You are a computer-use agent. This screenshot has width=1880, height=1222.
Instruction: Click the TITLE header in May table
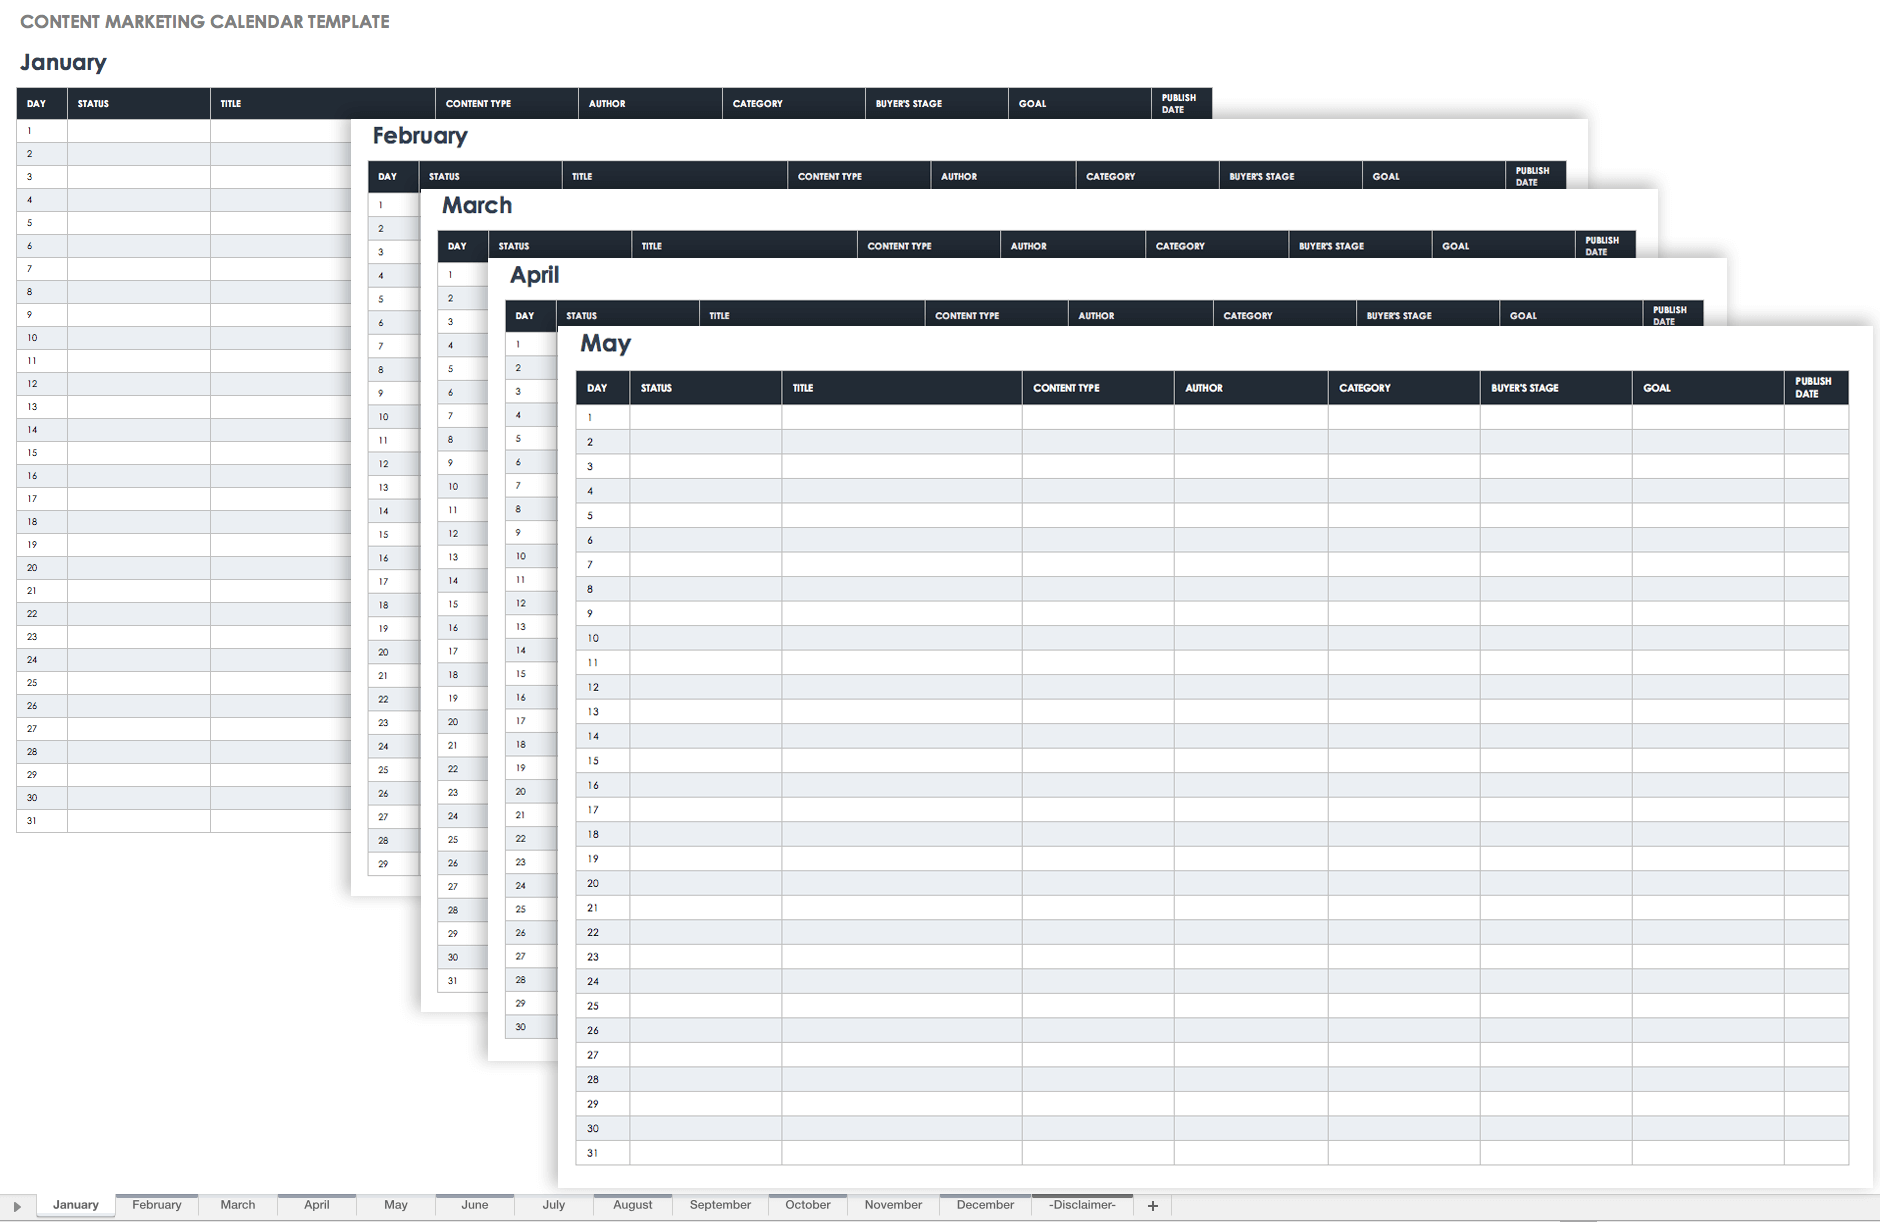tap(901, 388)
